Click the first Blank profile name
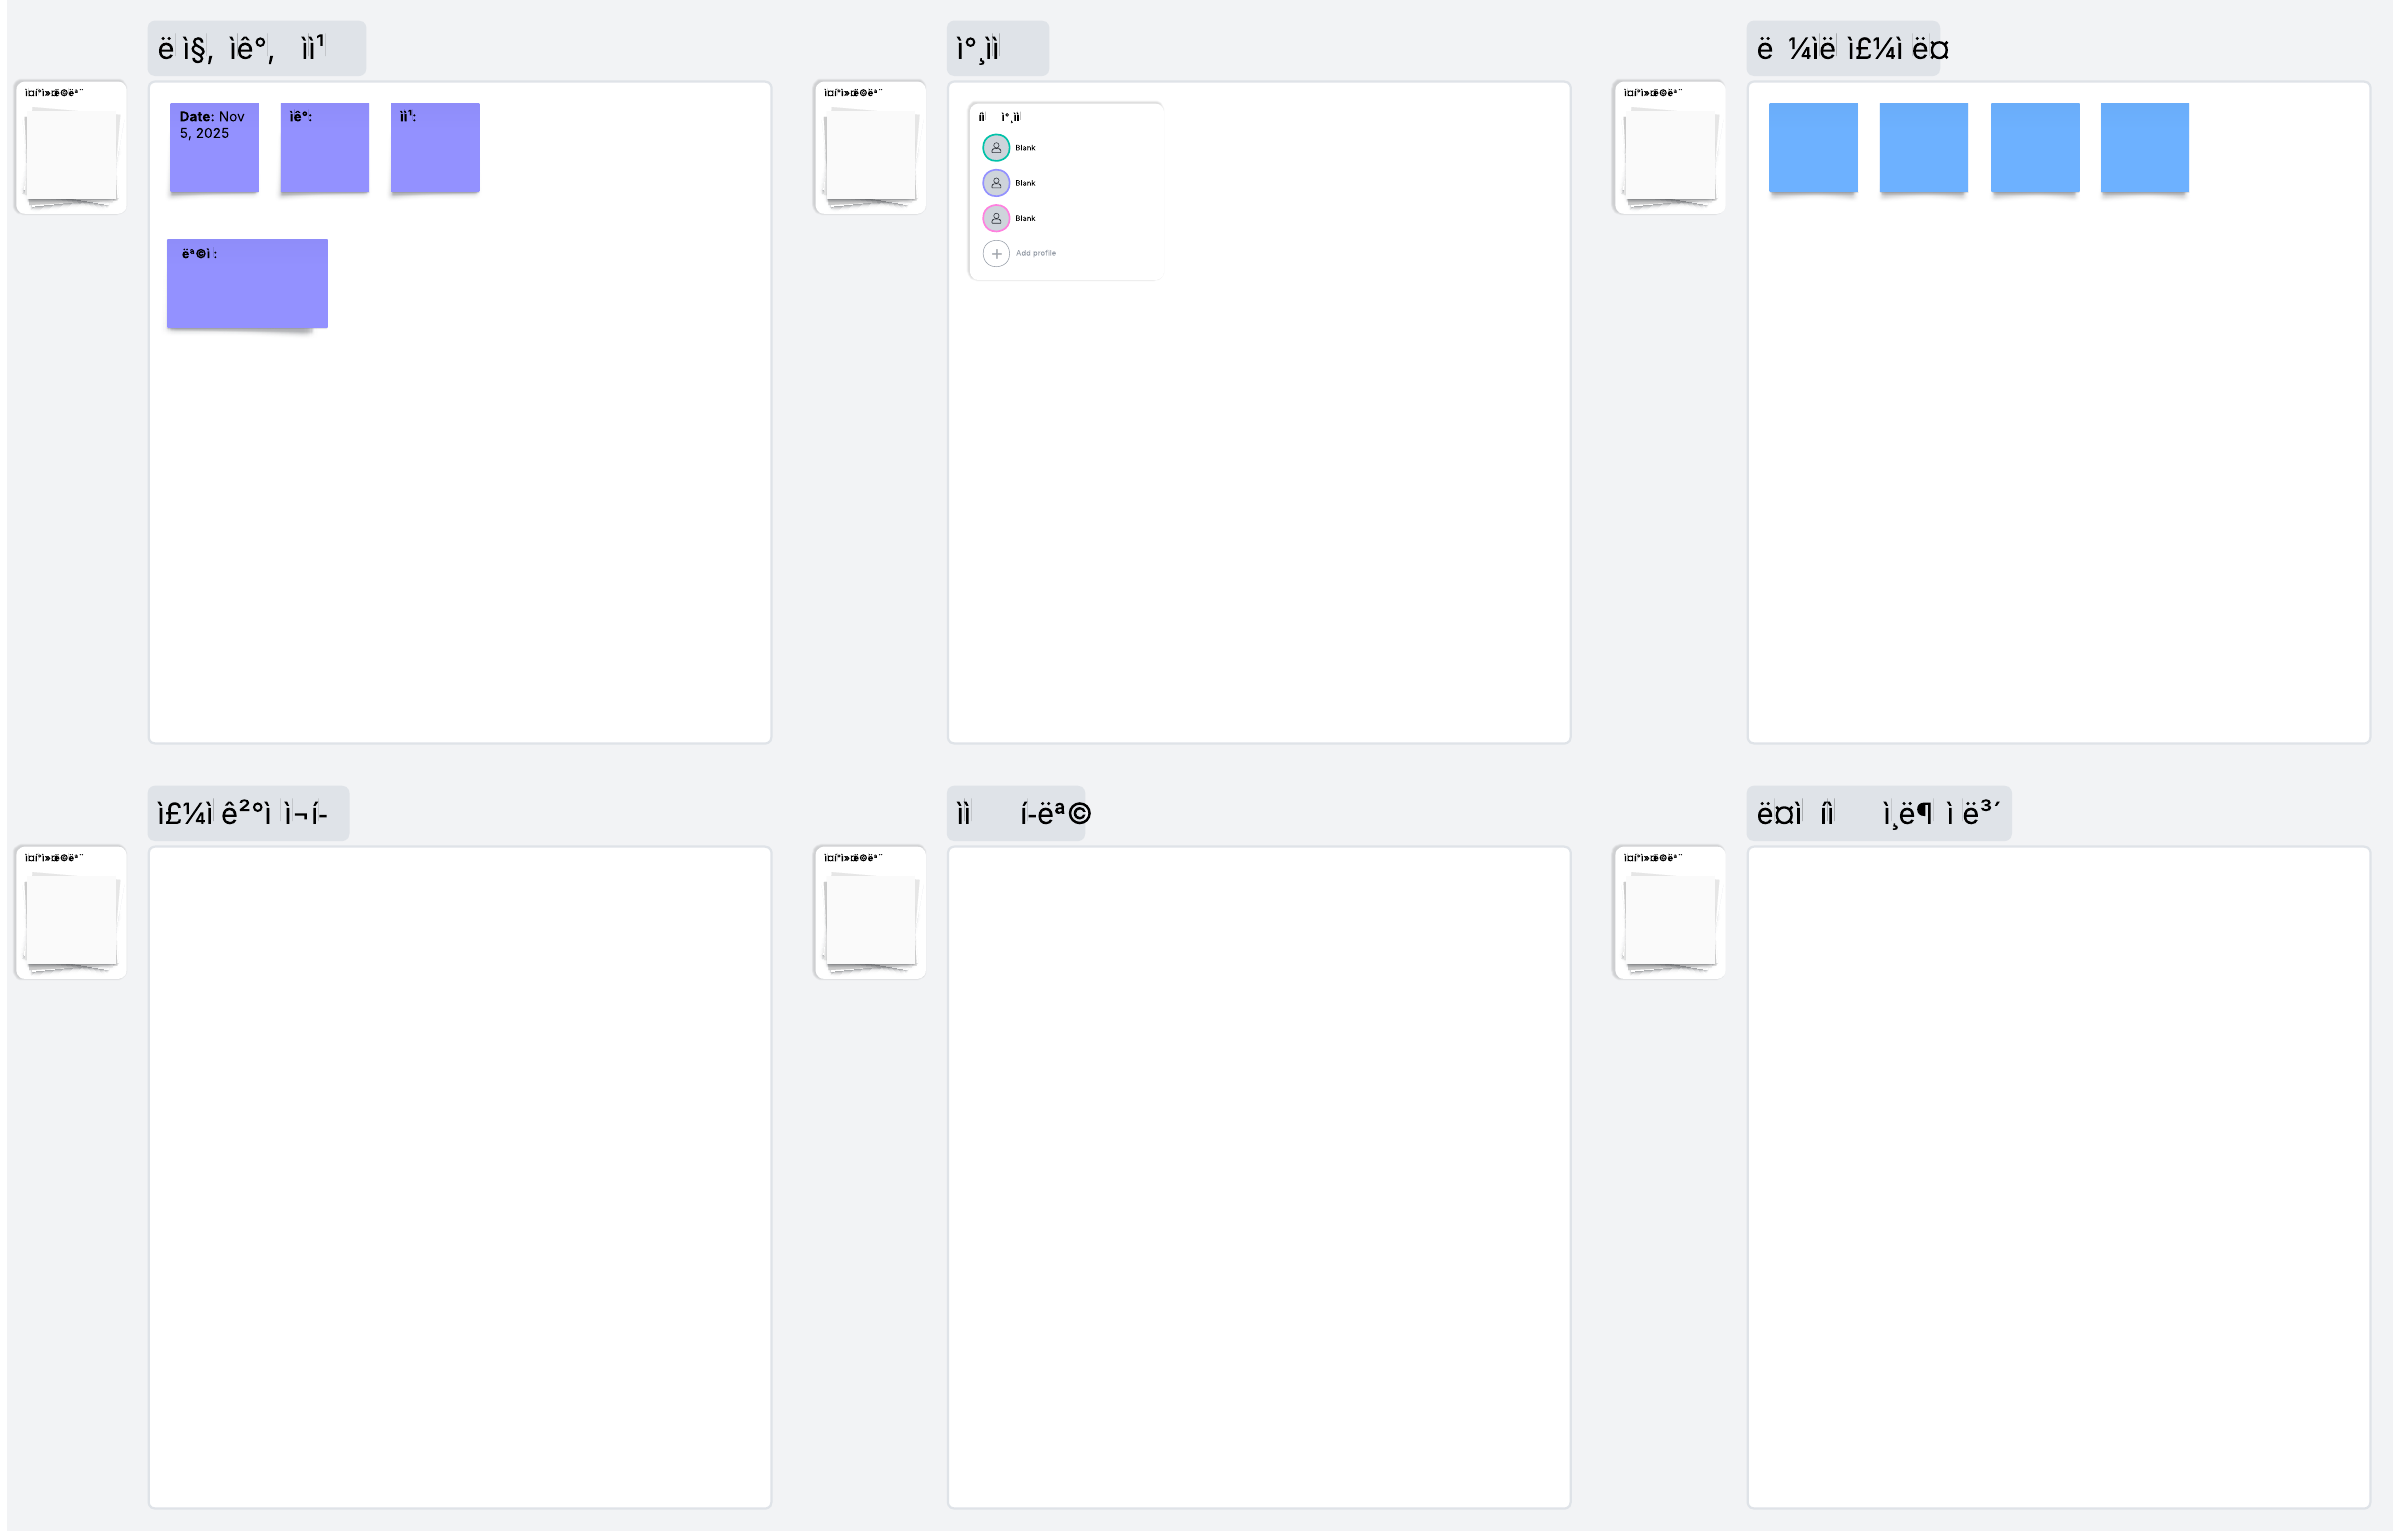The height and width of the screenshot is (1531, 2400). pos(1025,148)
